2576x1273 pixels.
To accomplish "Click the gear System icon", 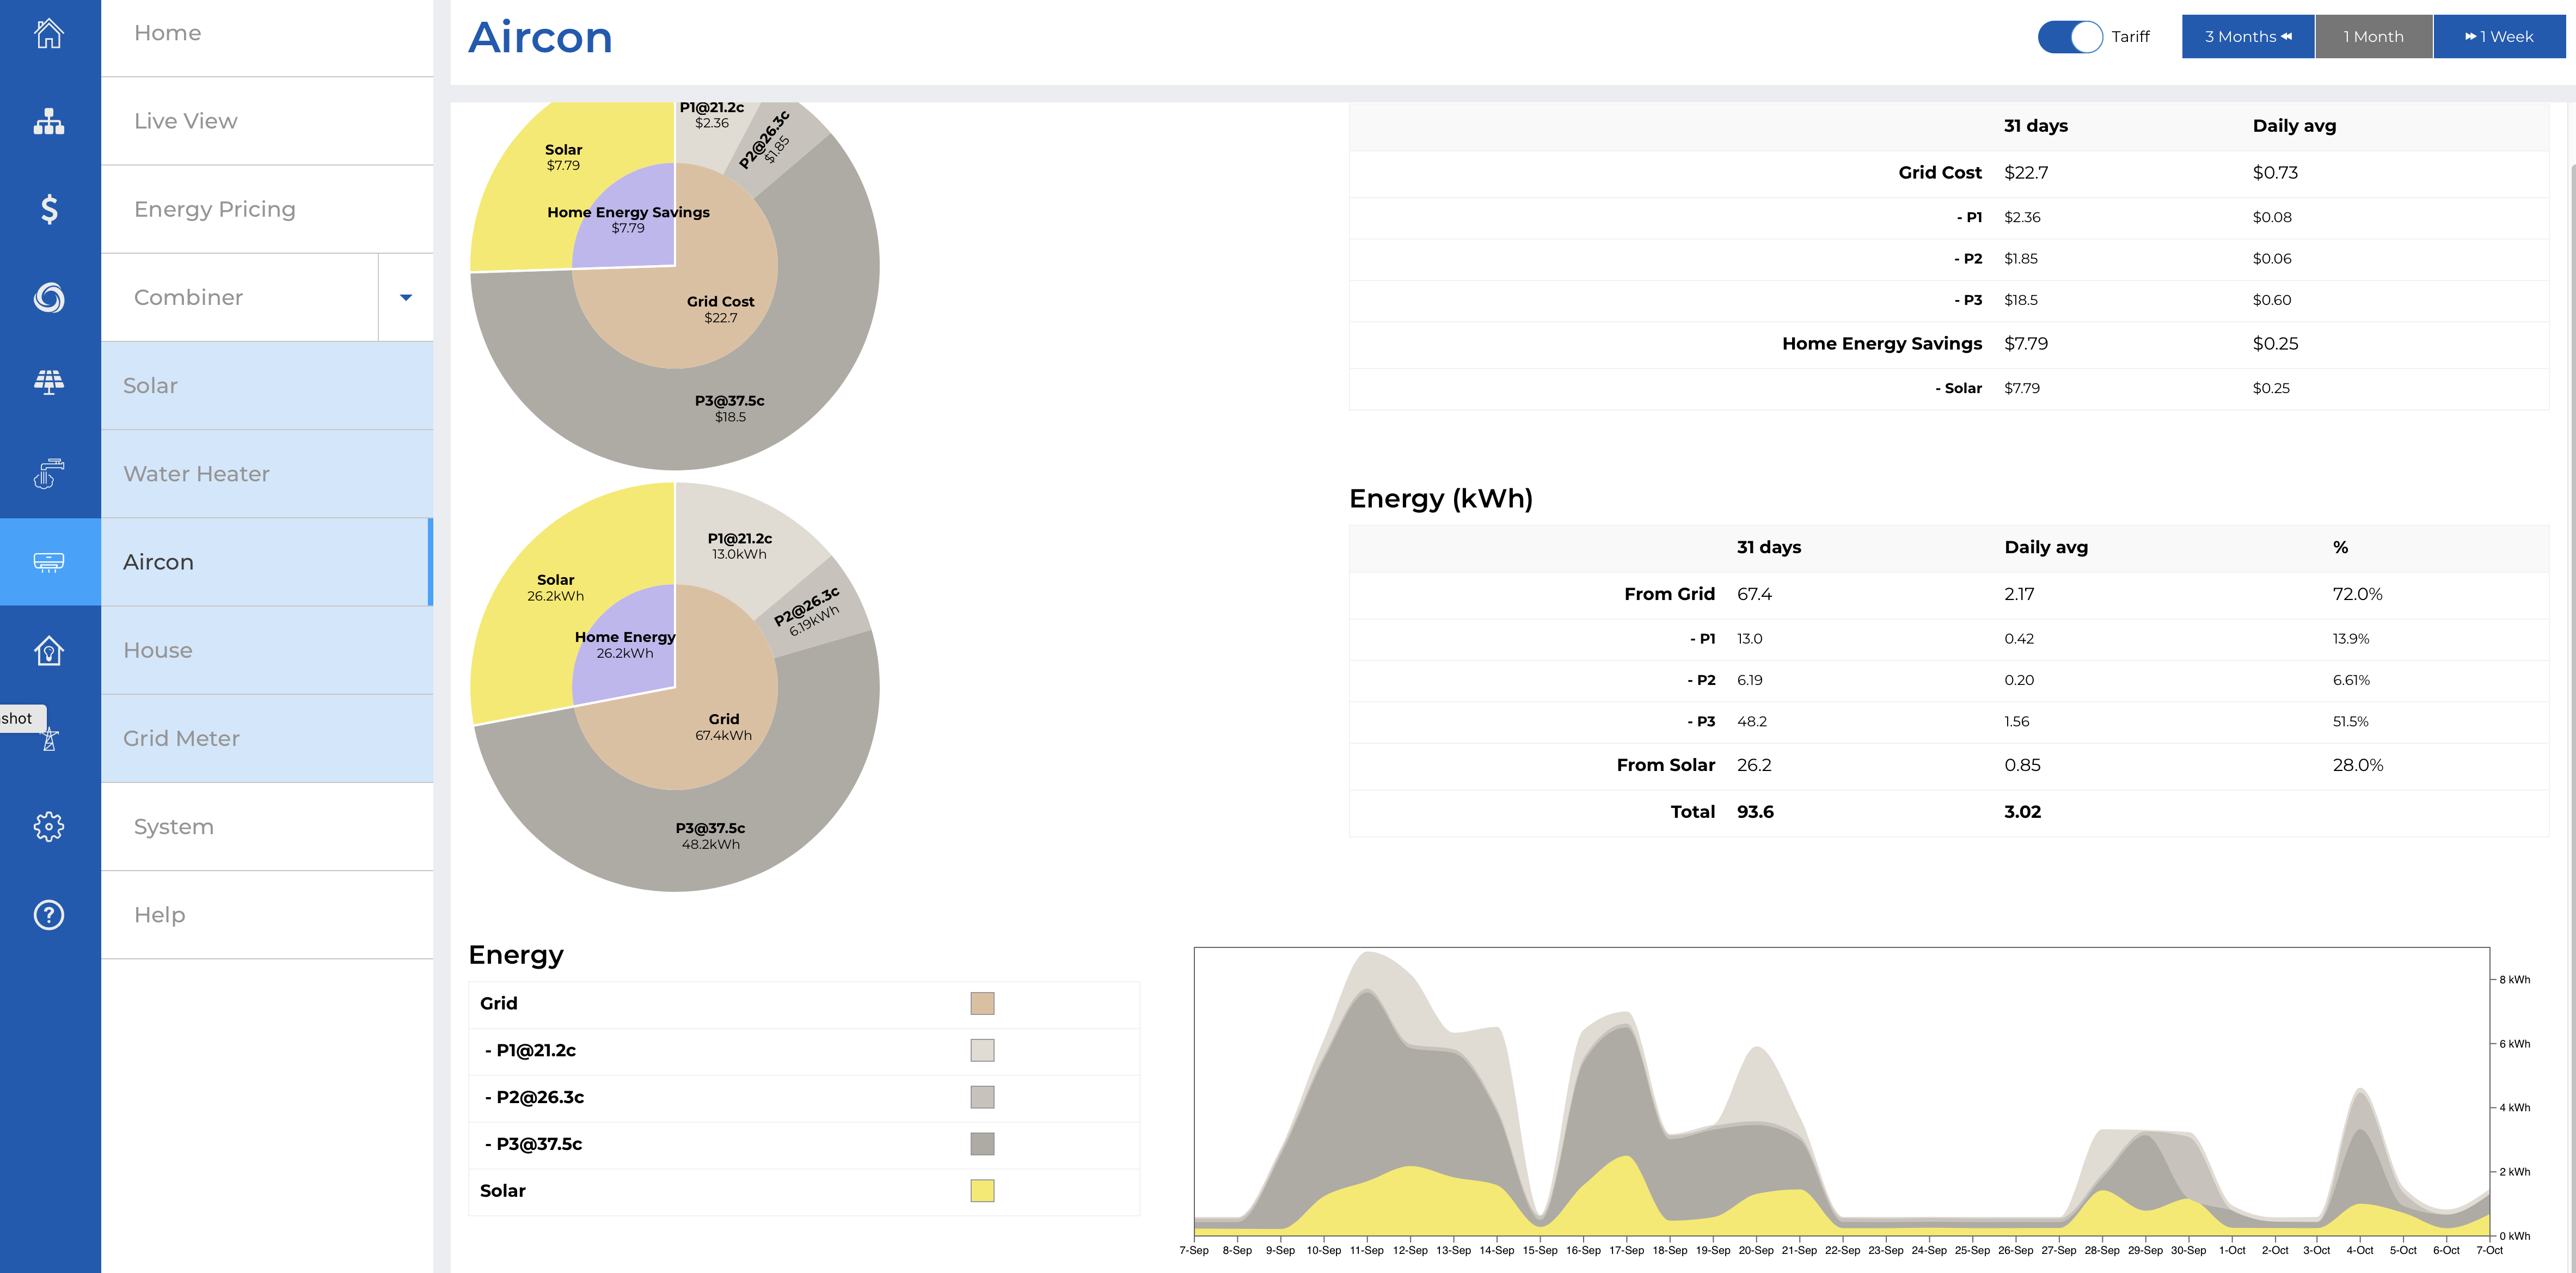I will (x=49, y=826).
